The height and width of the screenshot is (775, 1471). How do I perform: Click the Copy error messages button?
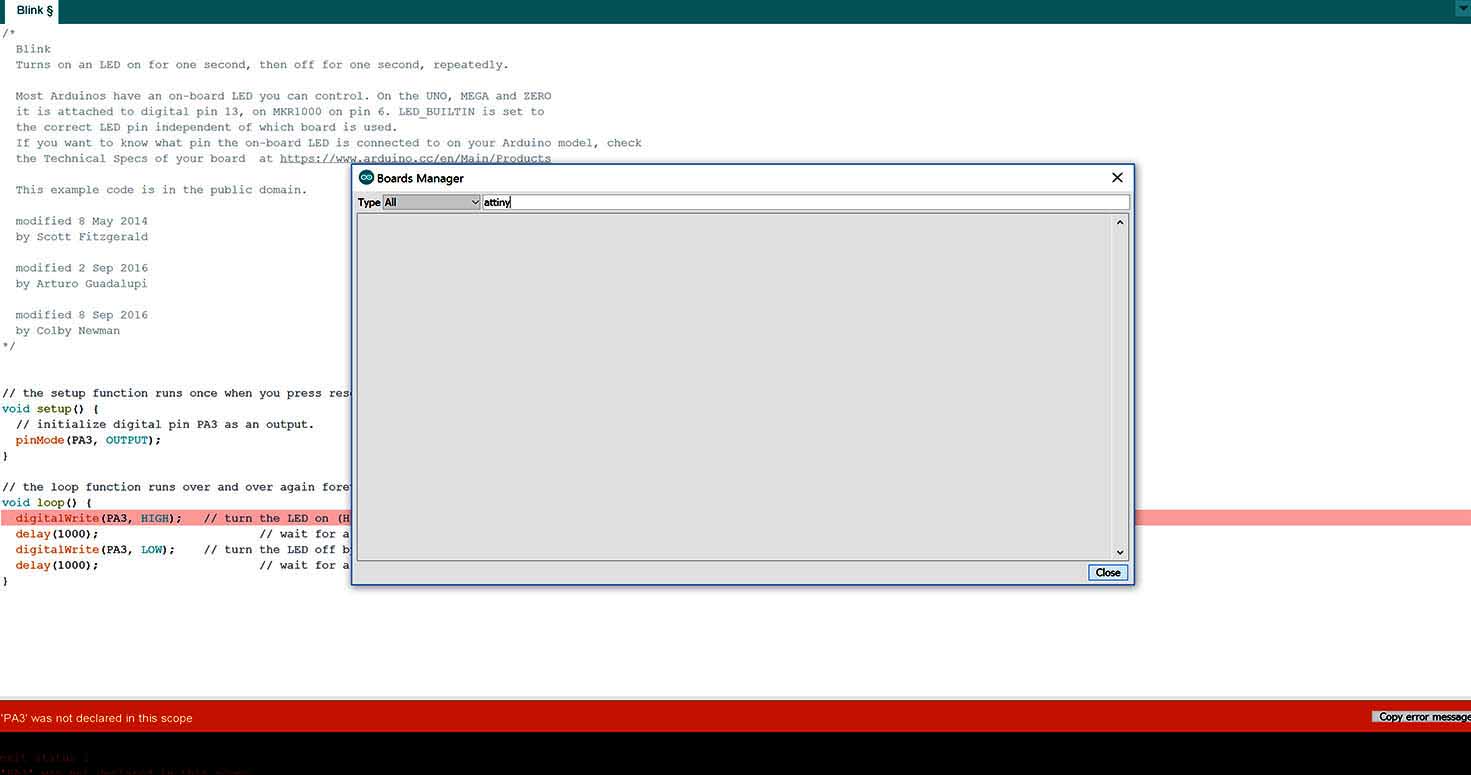point(1423,717)
